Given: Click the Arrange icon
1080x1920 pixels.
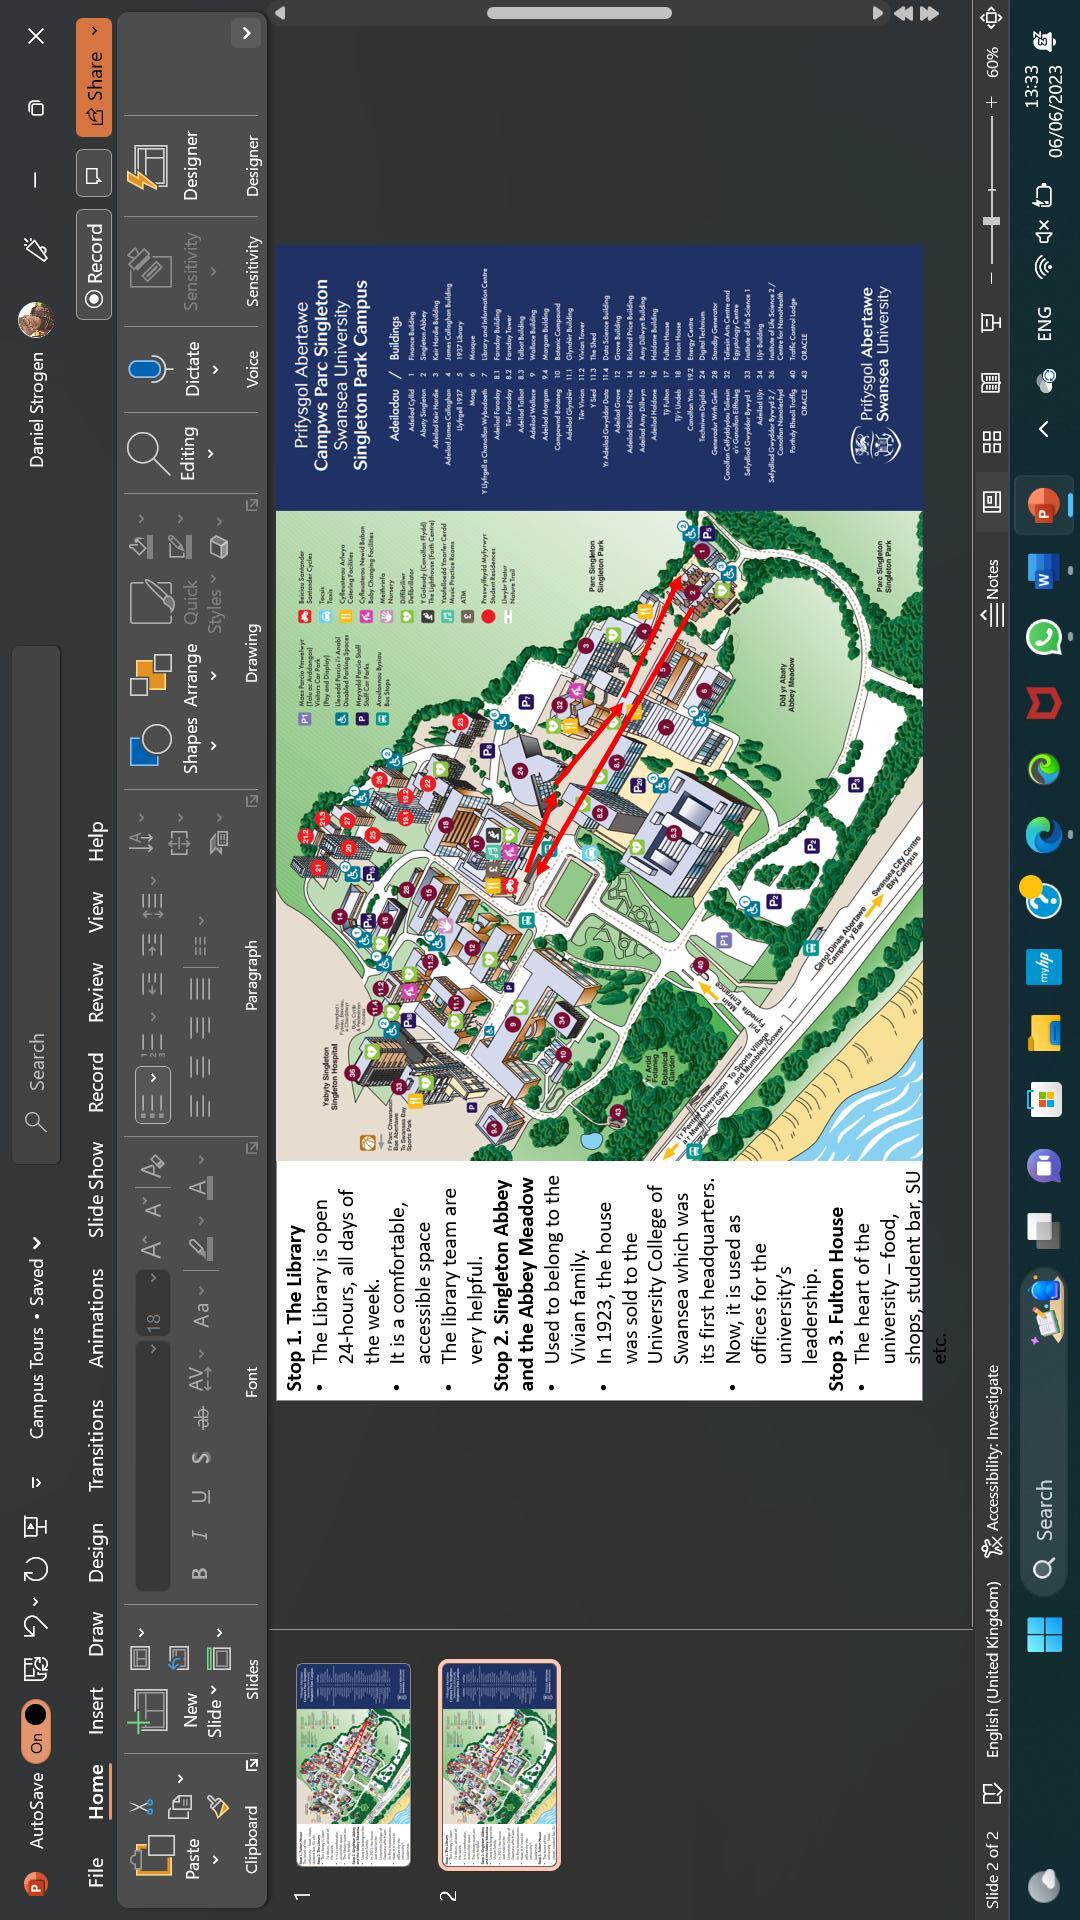Looking at the screenshot, I should (x=151, y=675).
